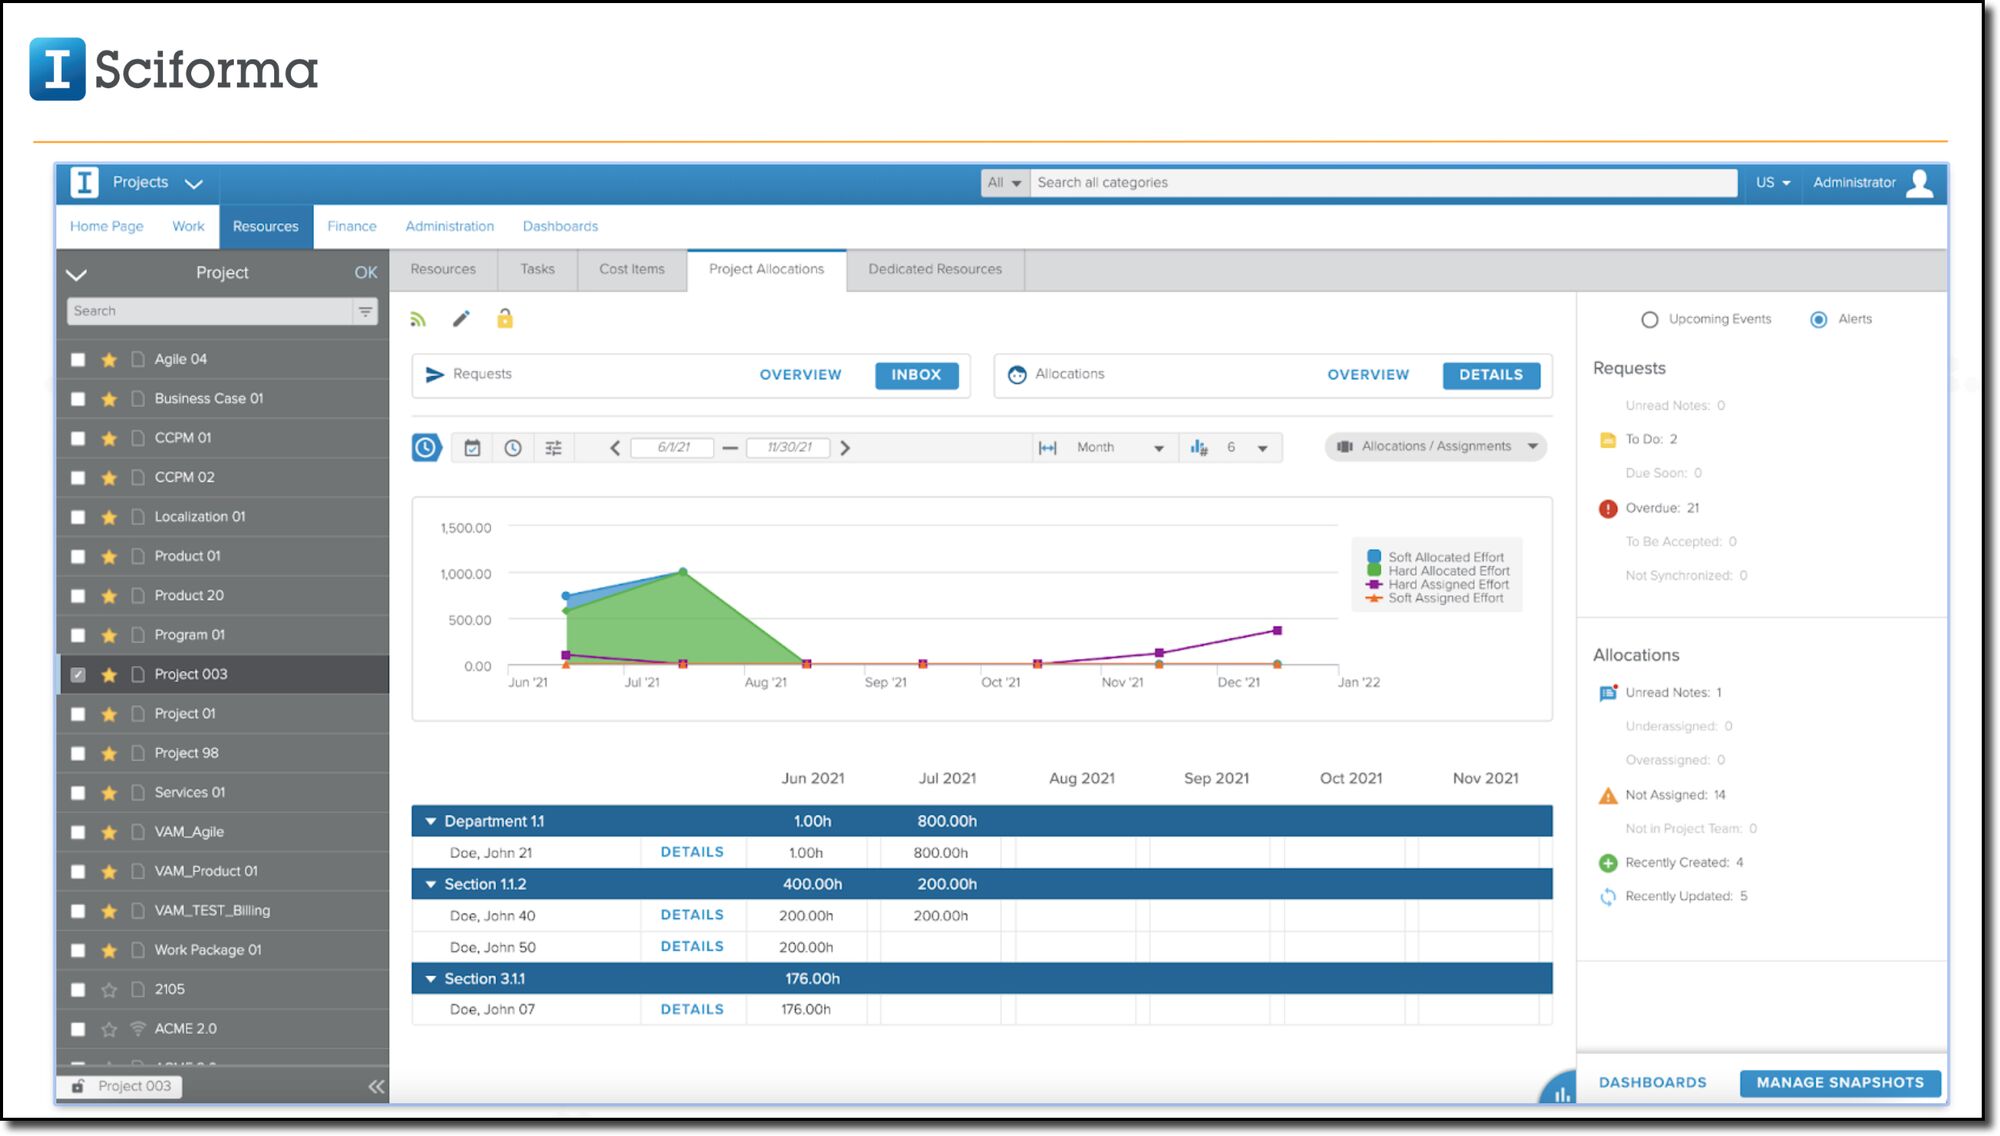Click the yellow lock icon

tap(505, 319)
